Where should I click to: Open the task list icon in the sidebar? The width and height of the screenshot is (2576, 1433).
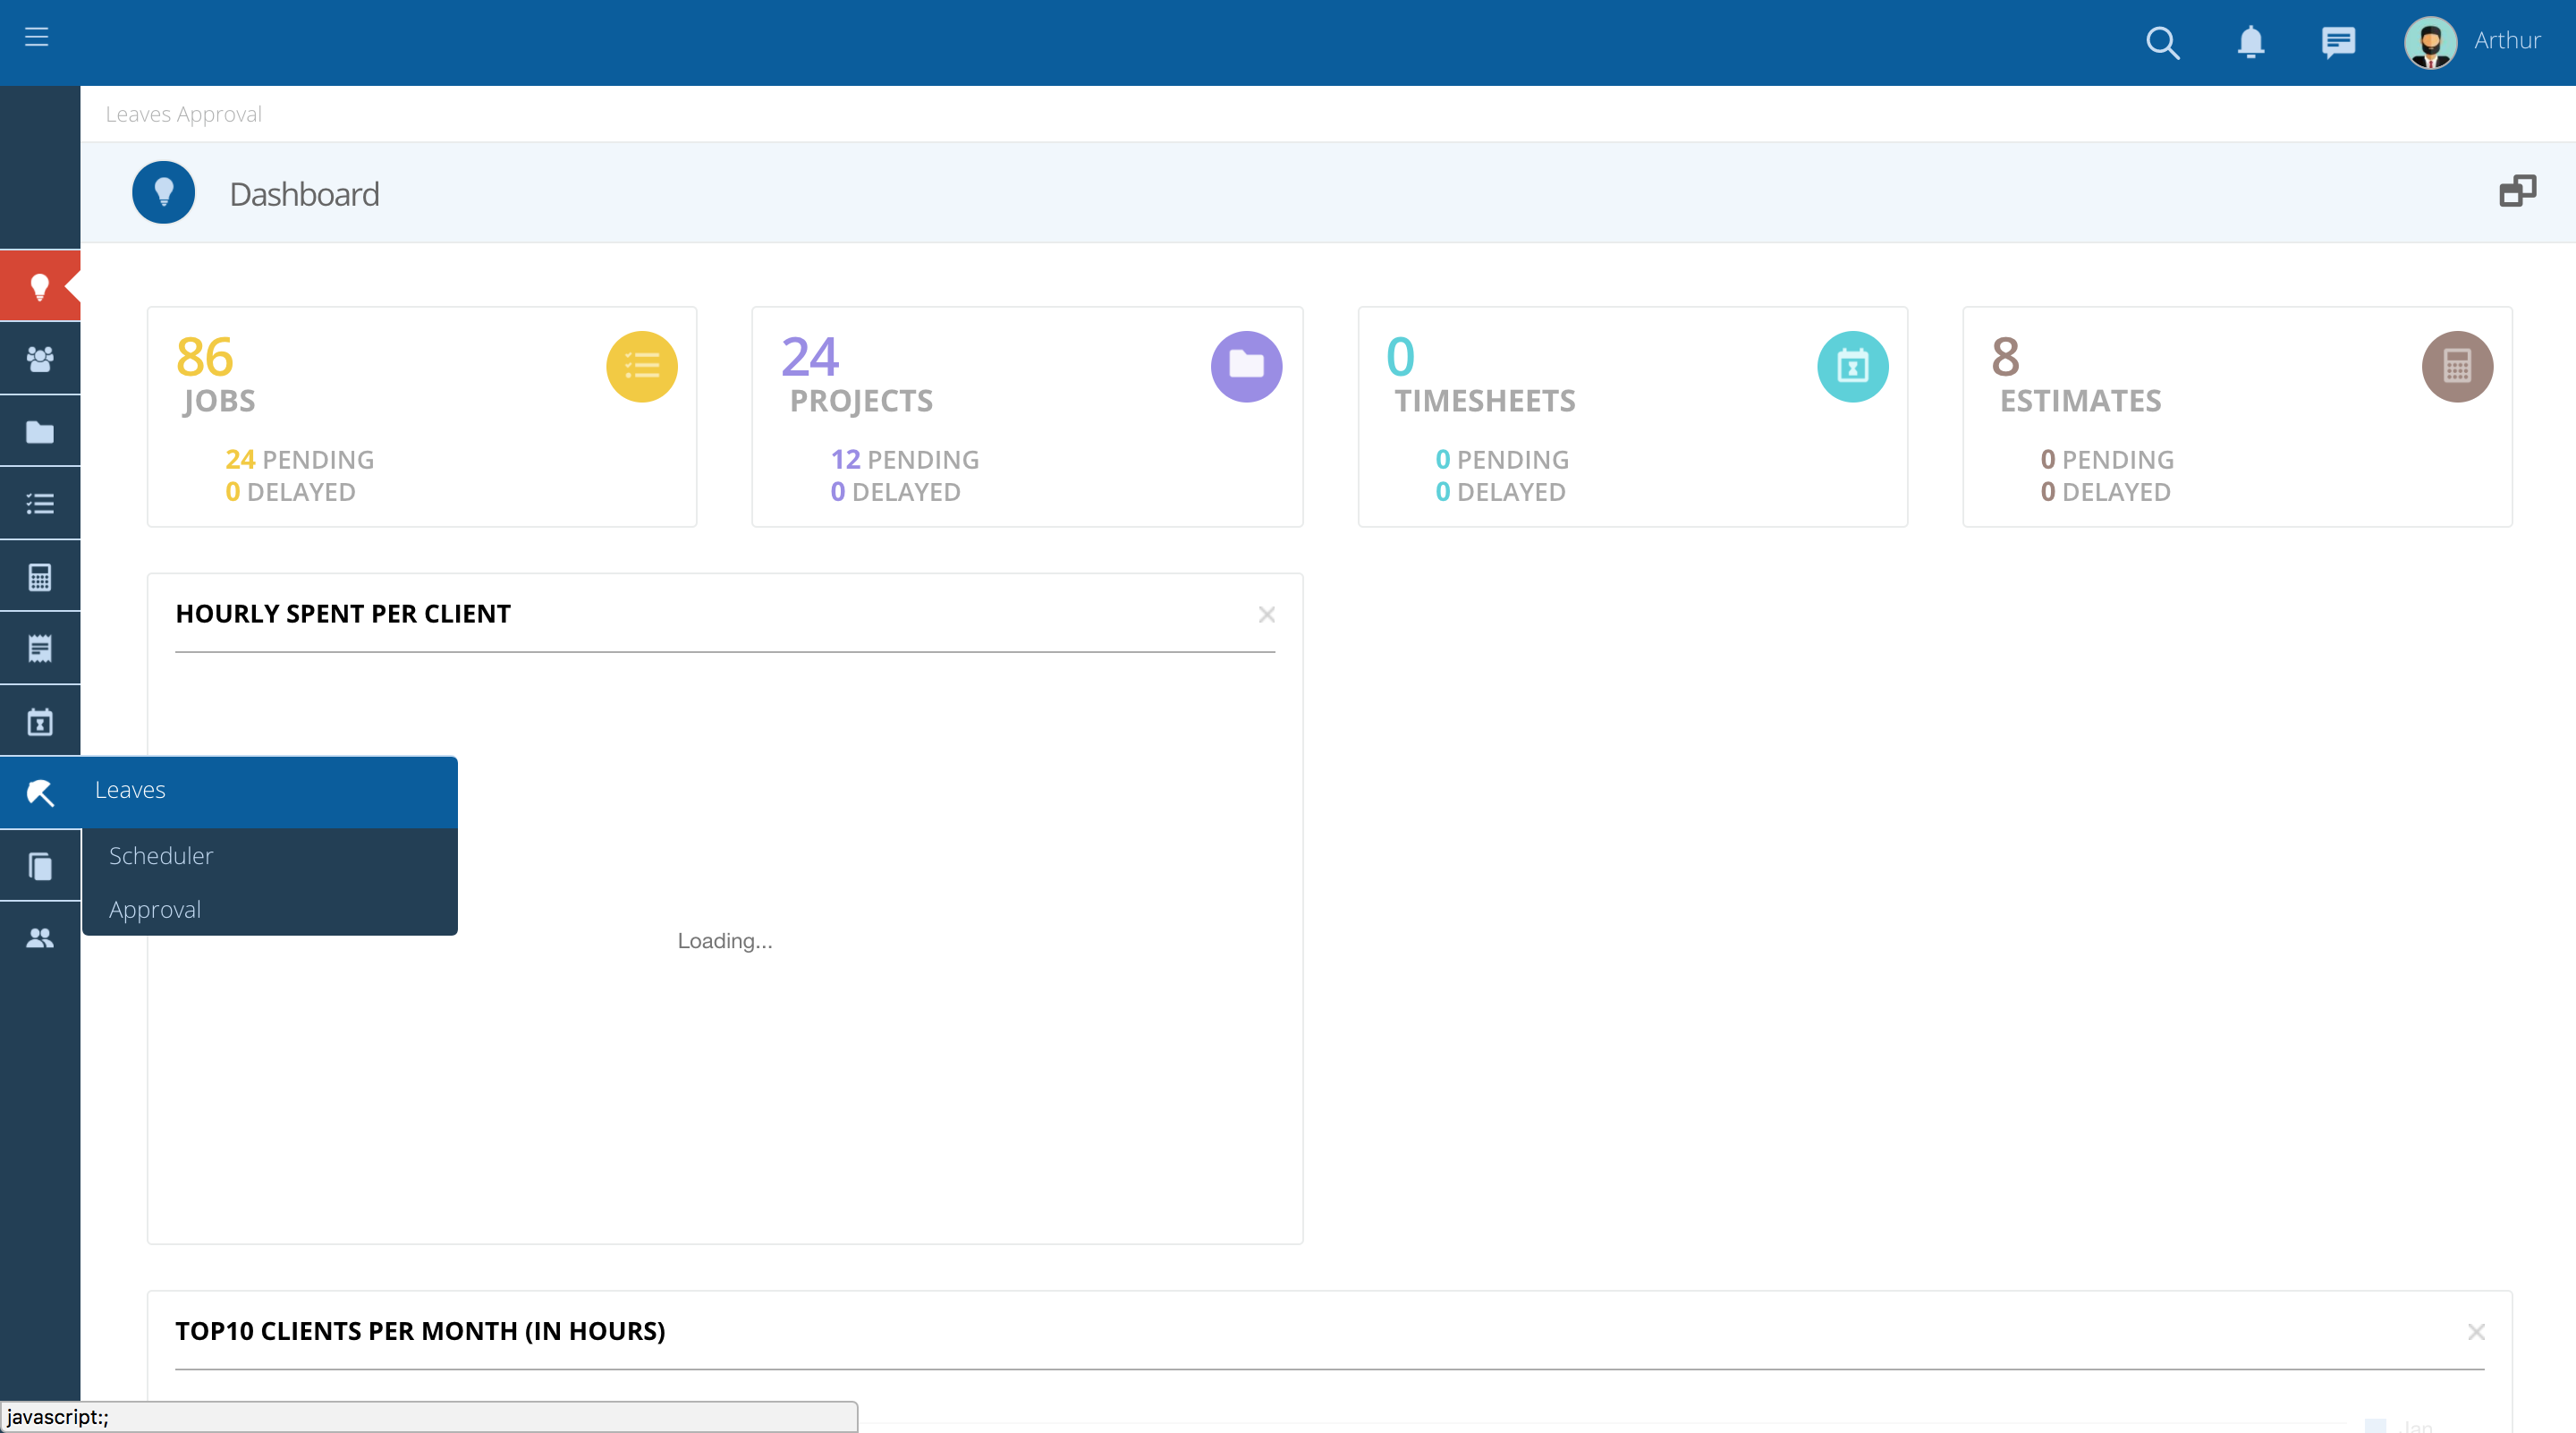coord(40,503)
